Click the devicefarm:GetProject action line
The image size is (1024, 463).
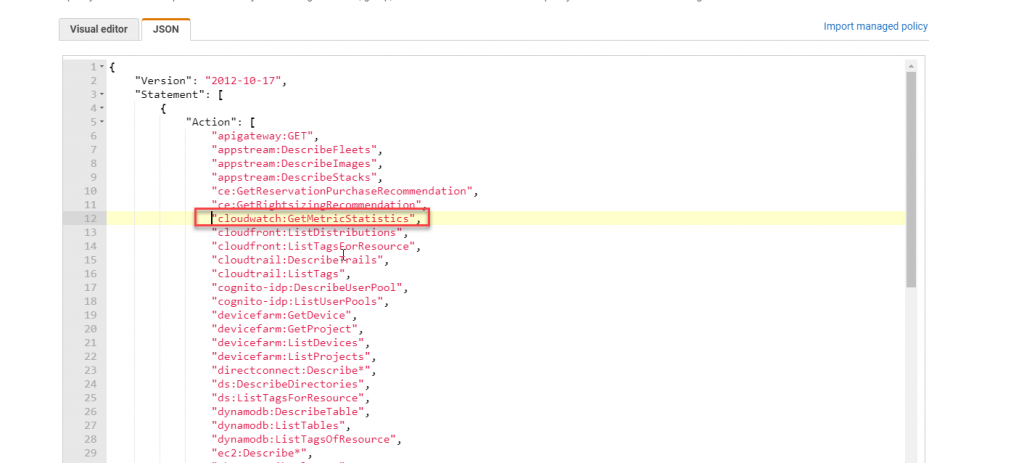(x=285, y=329)
